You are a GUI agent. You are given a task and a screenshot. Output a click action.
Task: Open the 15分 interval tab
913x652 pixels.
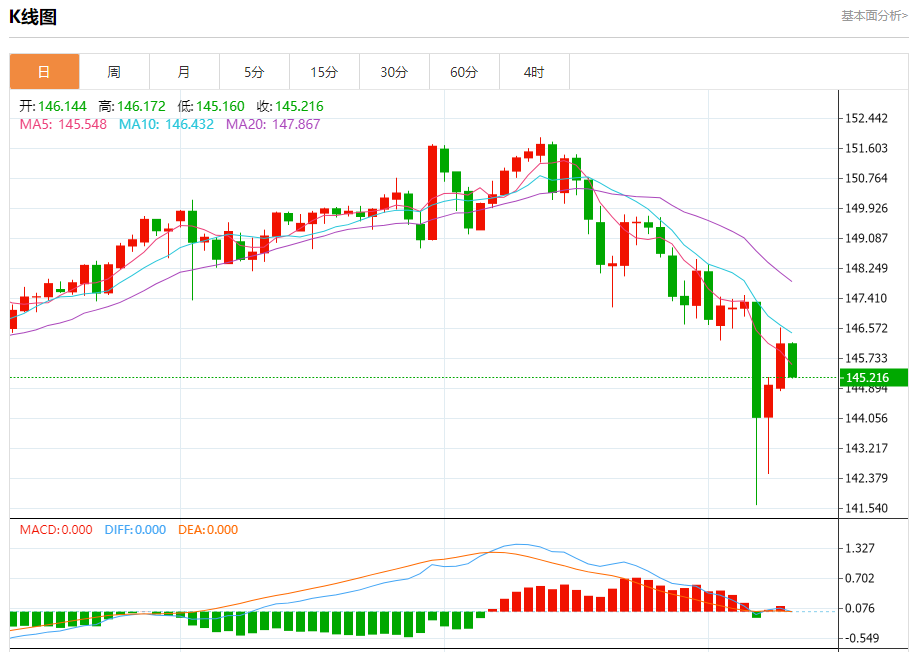click(324, 72)
